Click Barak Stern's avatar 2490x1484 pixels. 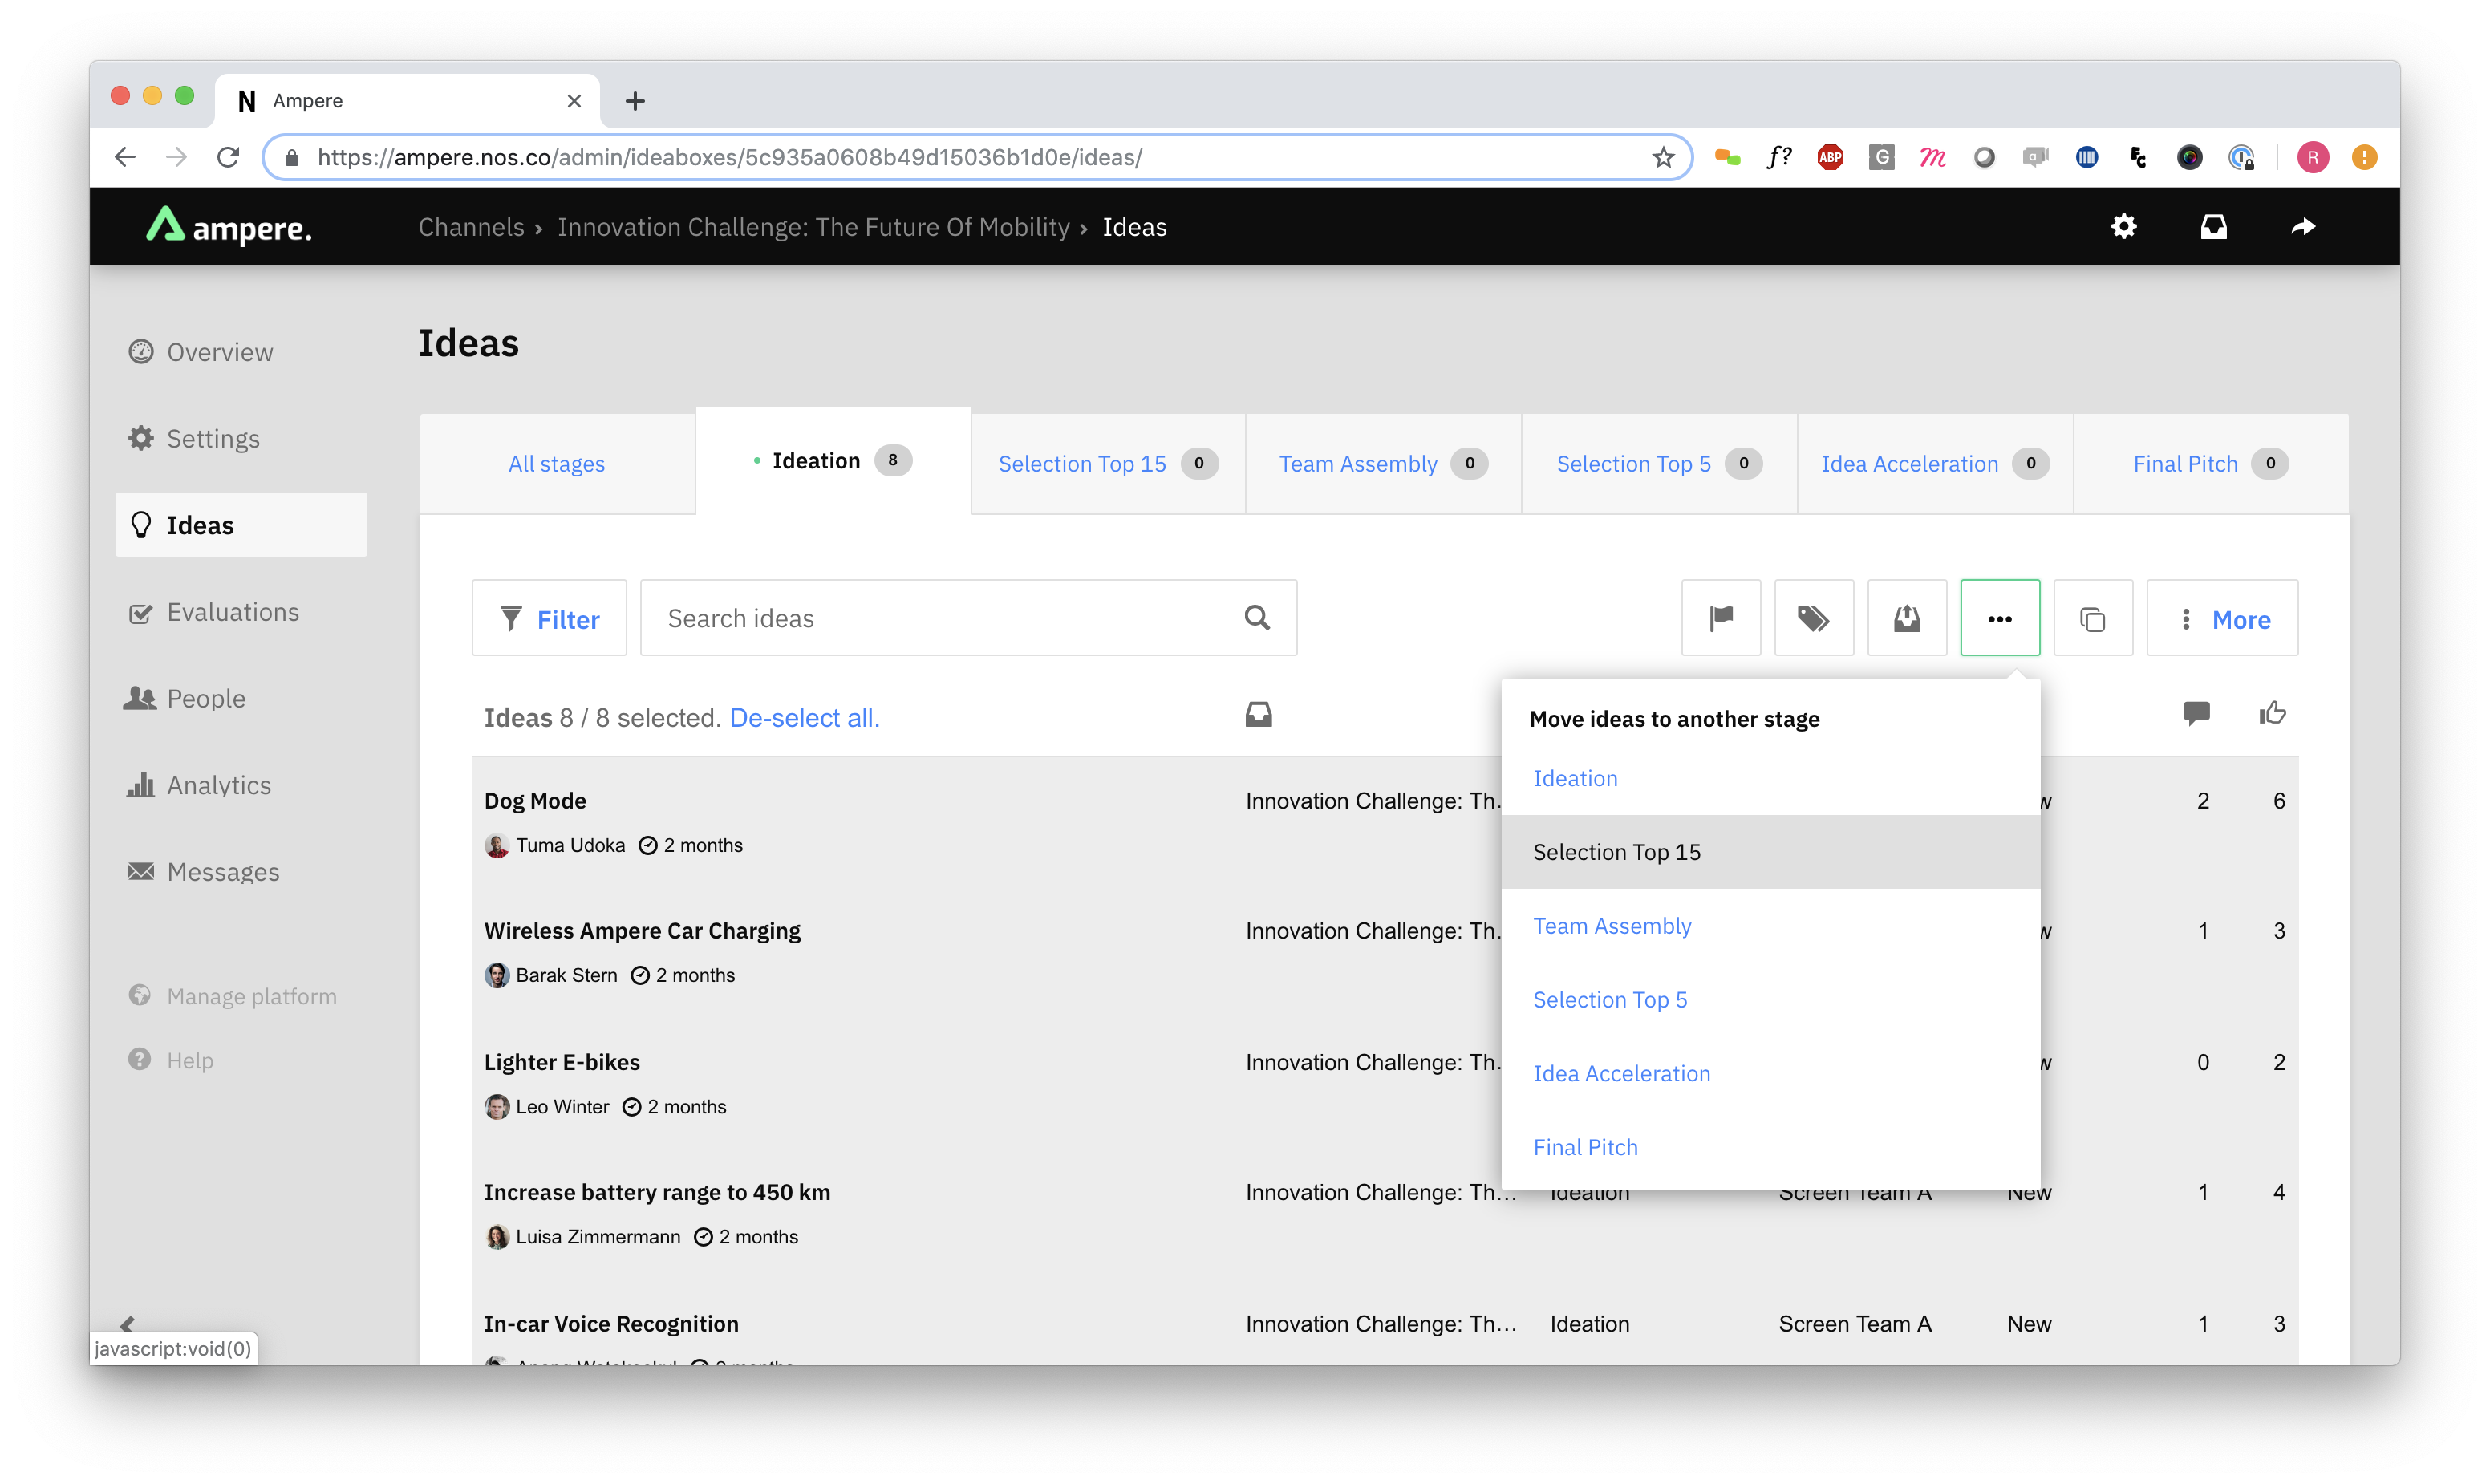pyautogui.click(x=497, y=975)
